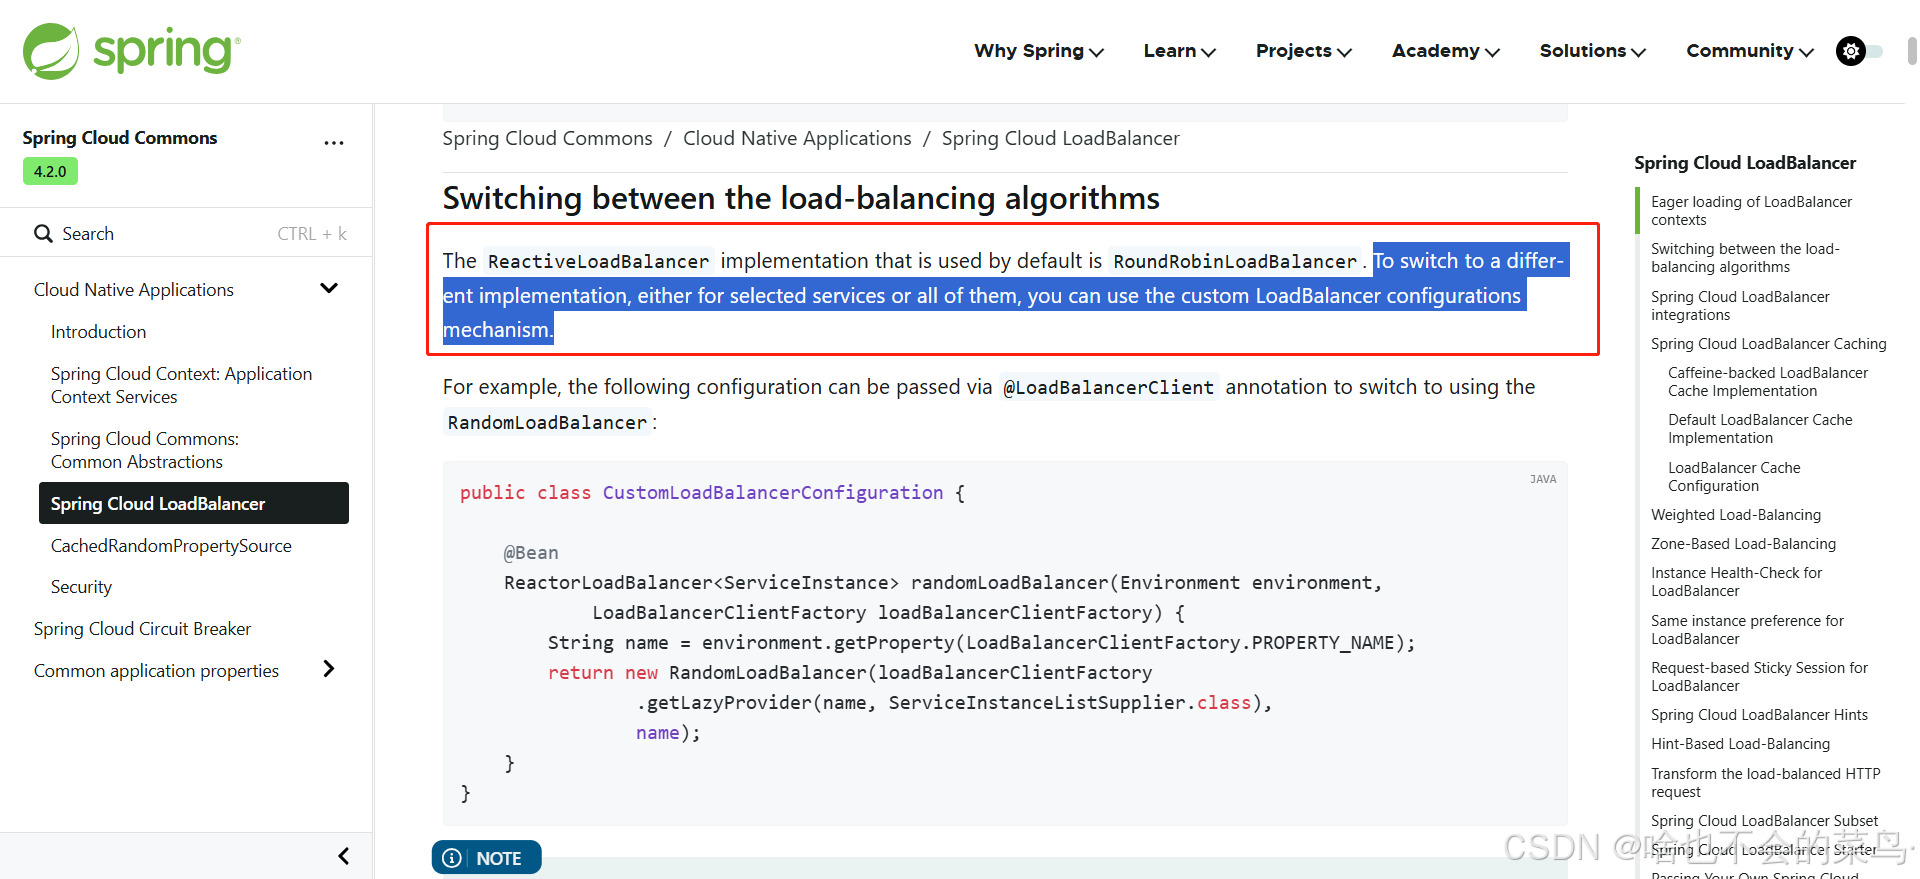Go to Request-based Sticky Session for LoadBalancer
1920x879 pixels.
(1759, 677)
